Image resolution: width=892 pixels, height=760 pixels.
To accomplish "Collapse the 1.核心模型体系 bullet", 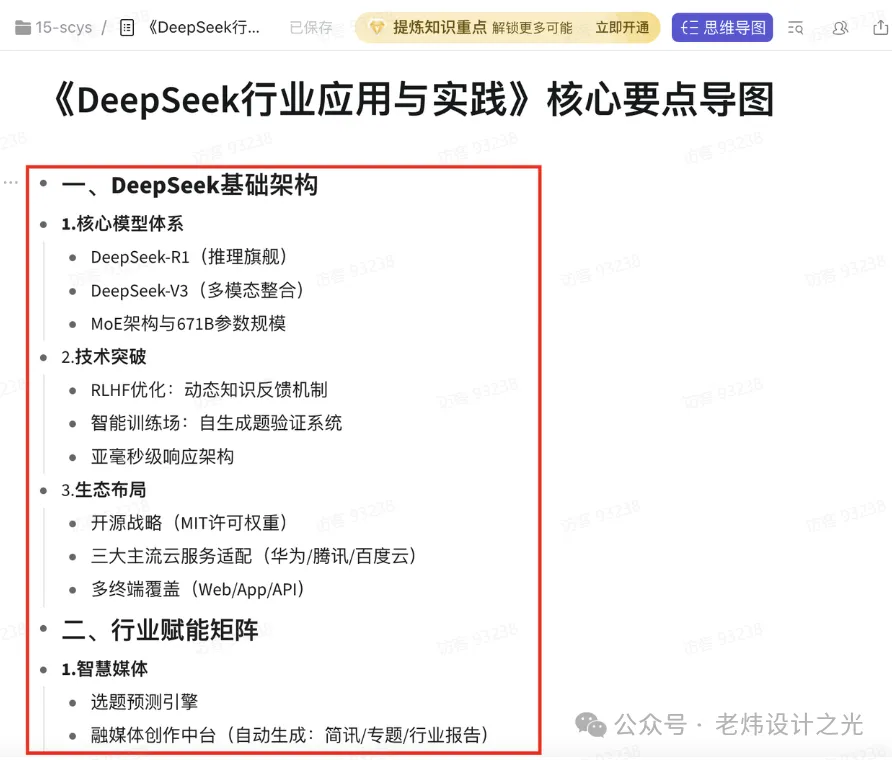I will pyautogui.click(x=43, y=224).
